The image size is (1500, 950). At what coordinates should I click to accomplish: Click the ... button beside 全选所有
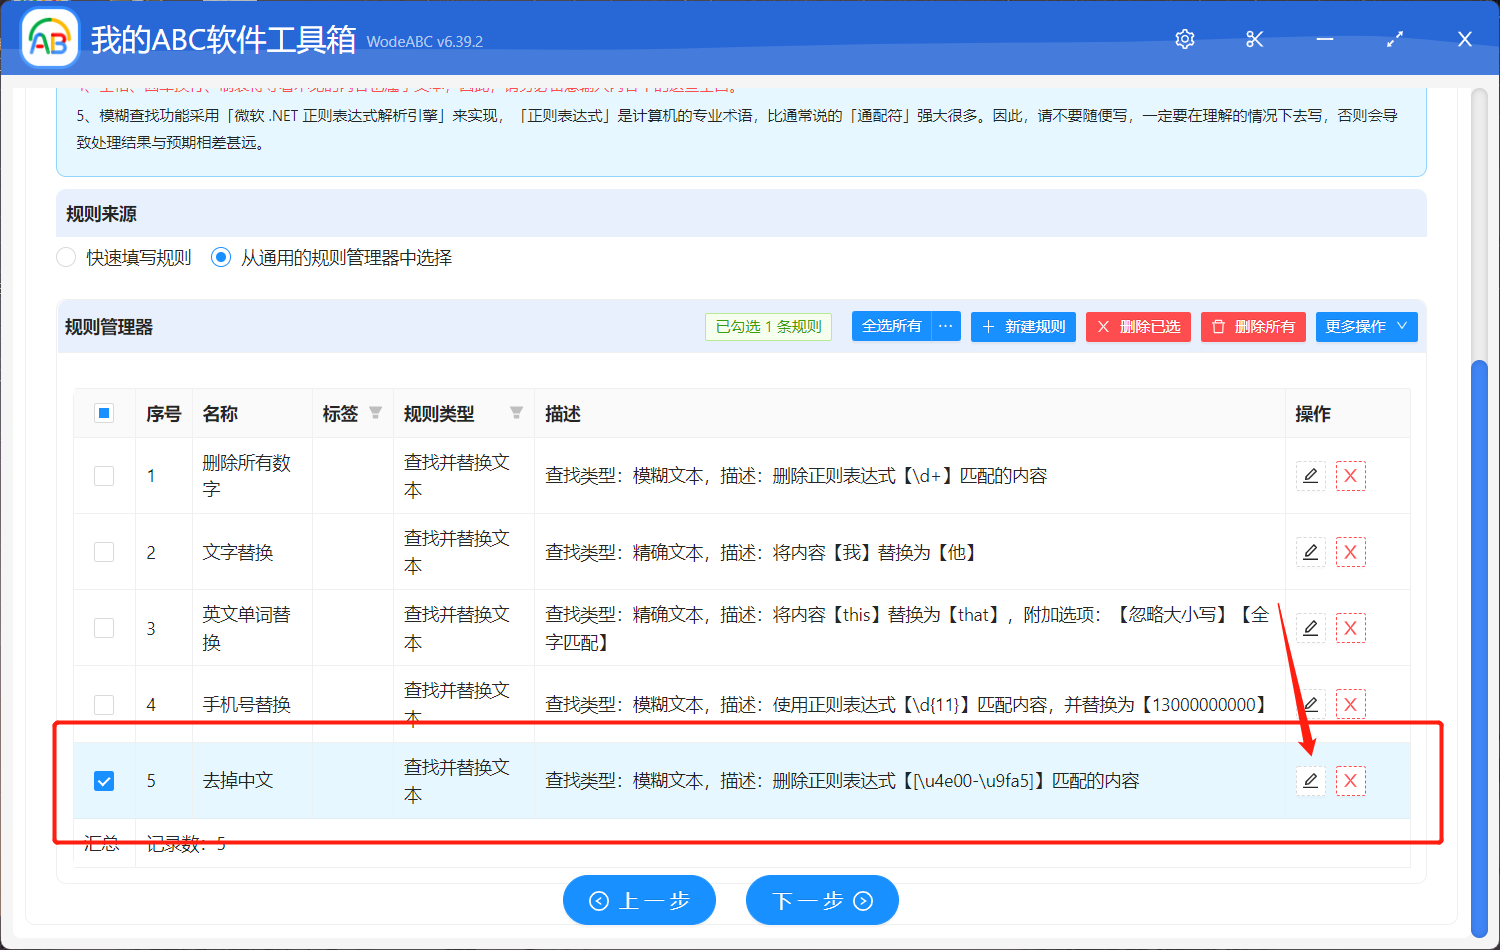pos(943,326)
